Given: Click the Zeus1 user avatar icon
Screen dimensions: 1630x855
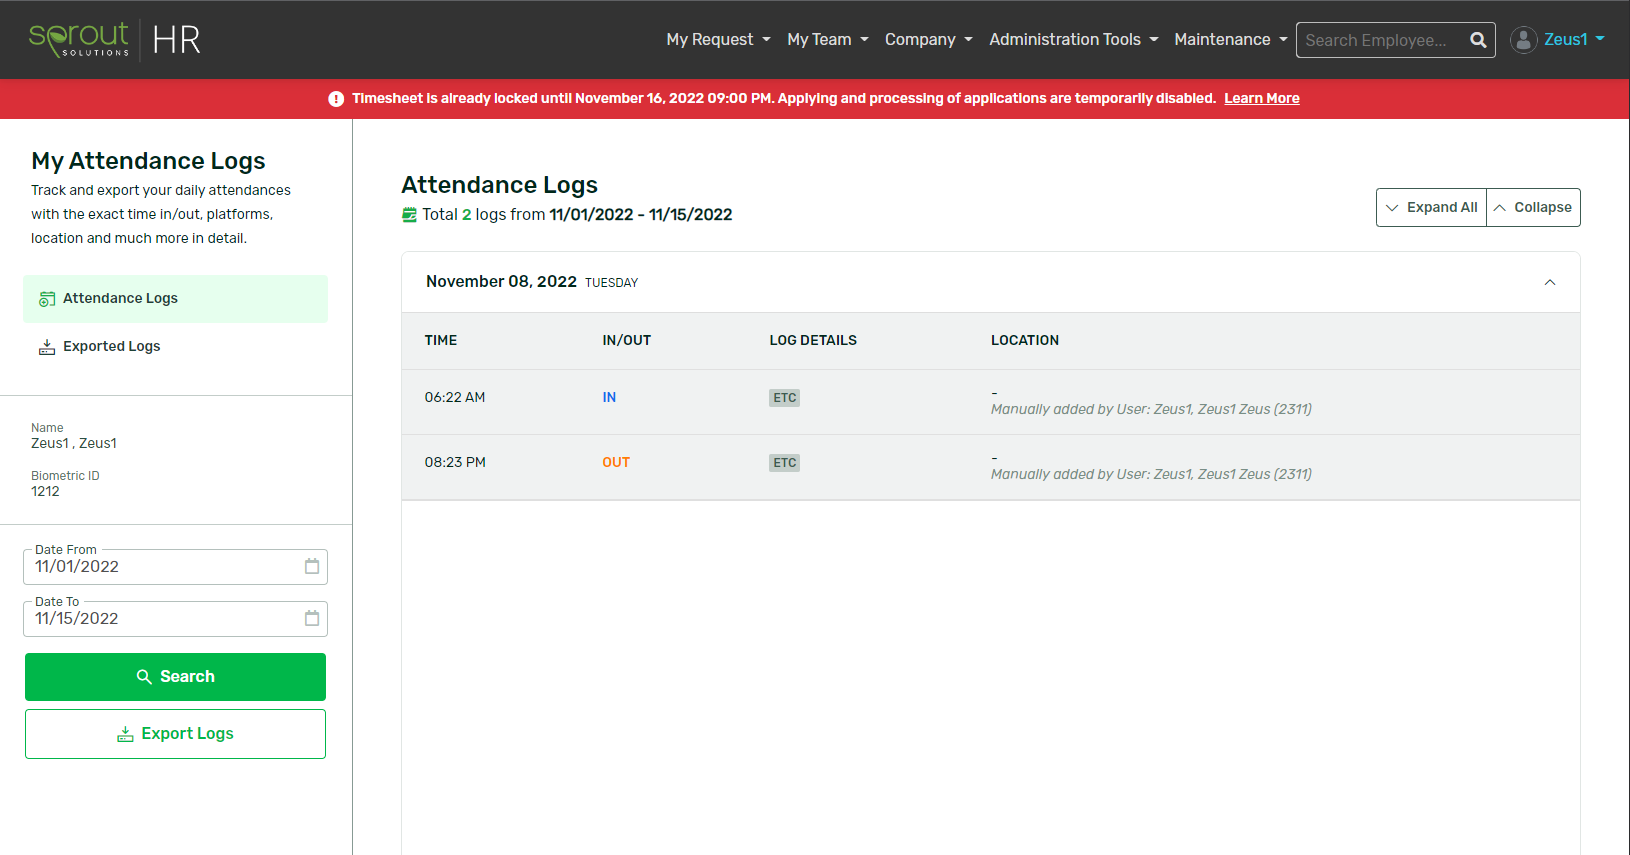Looking at the screenshot, I should (1523, 40).
